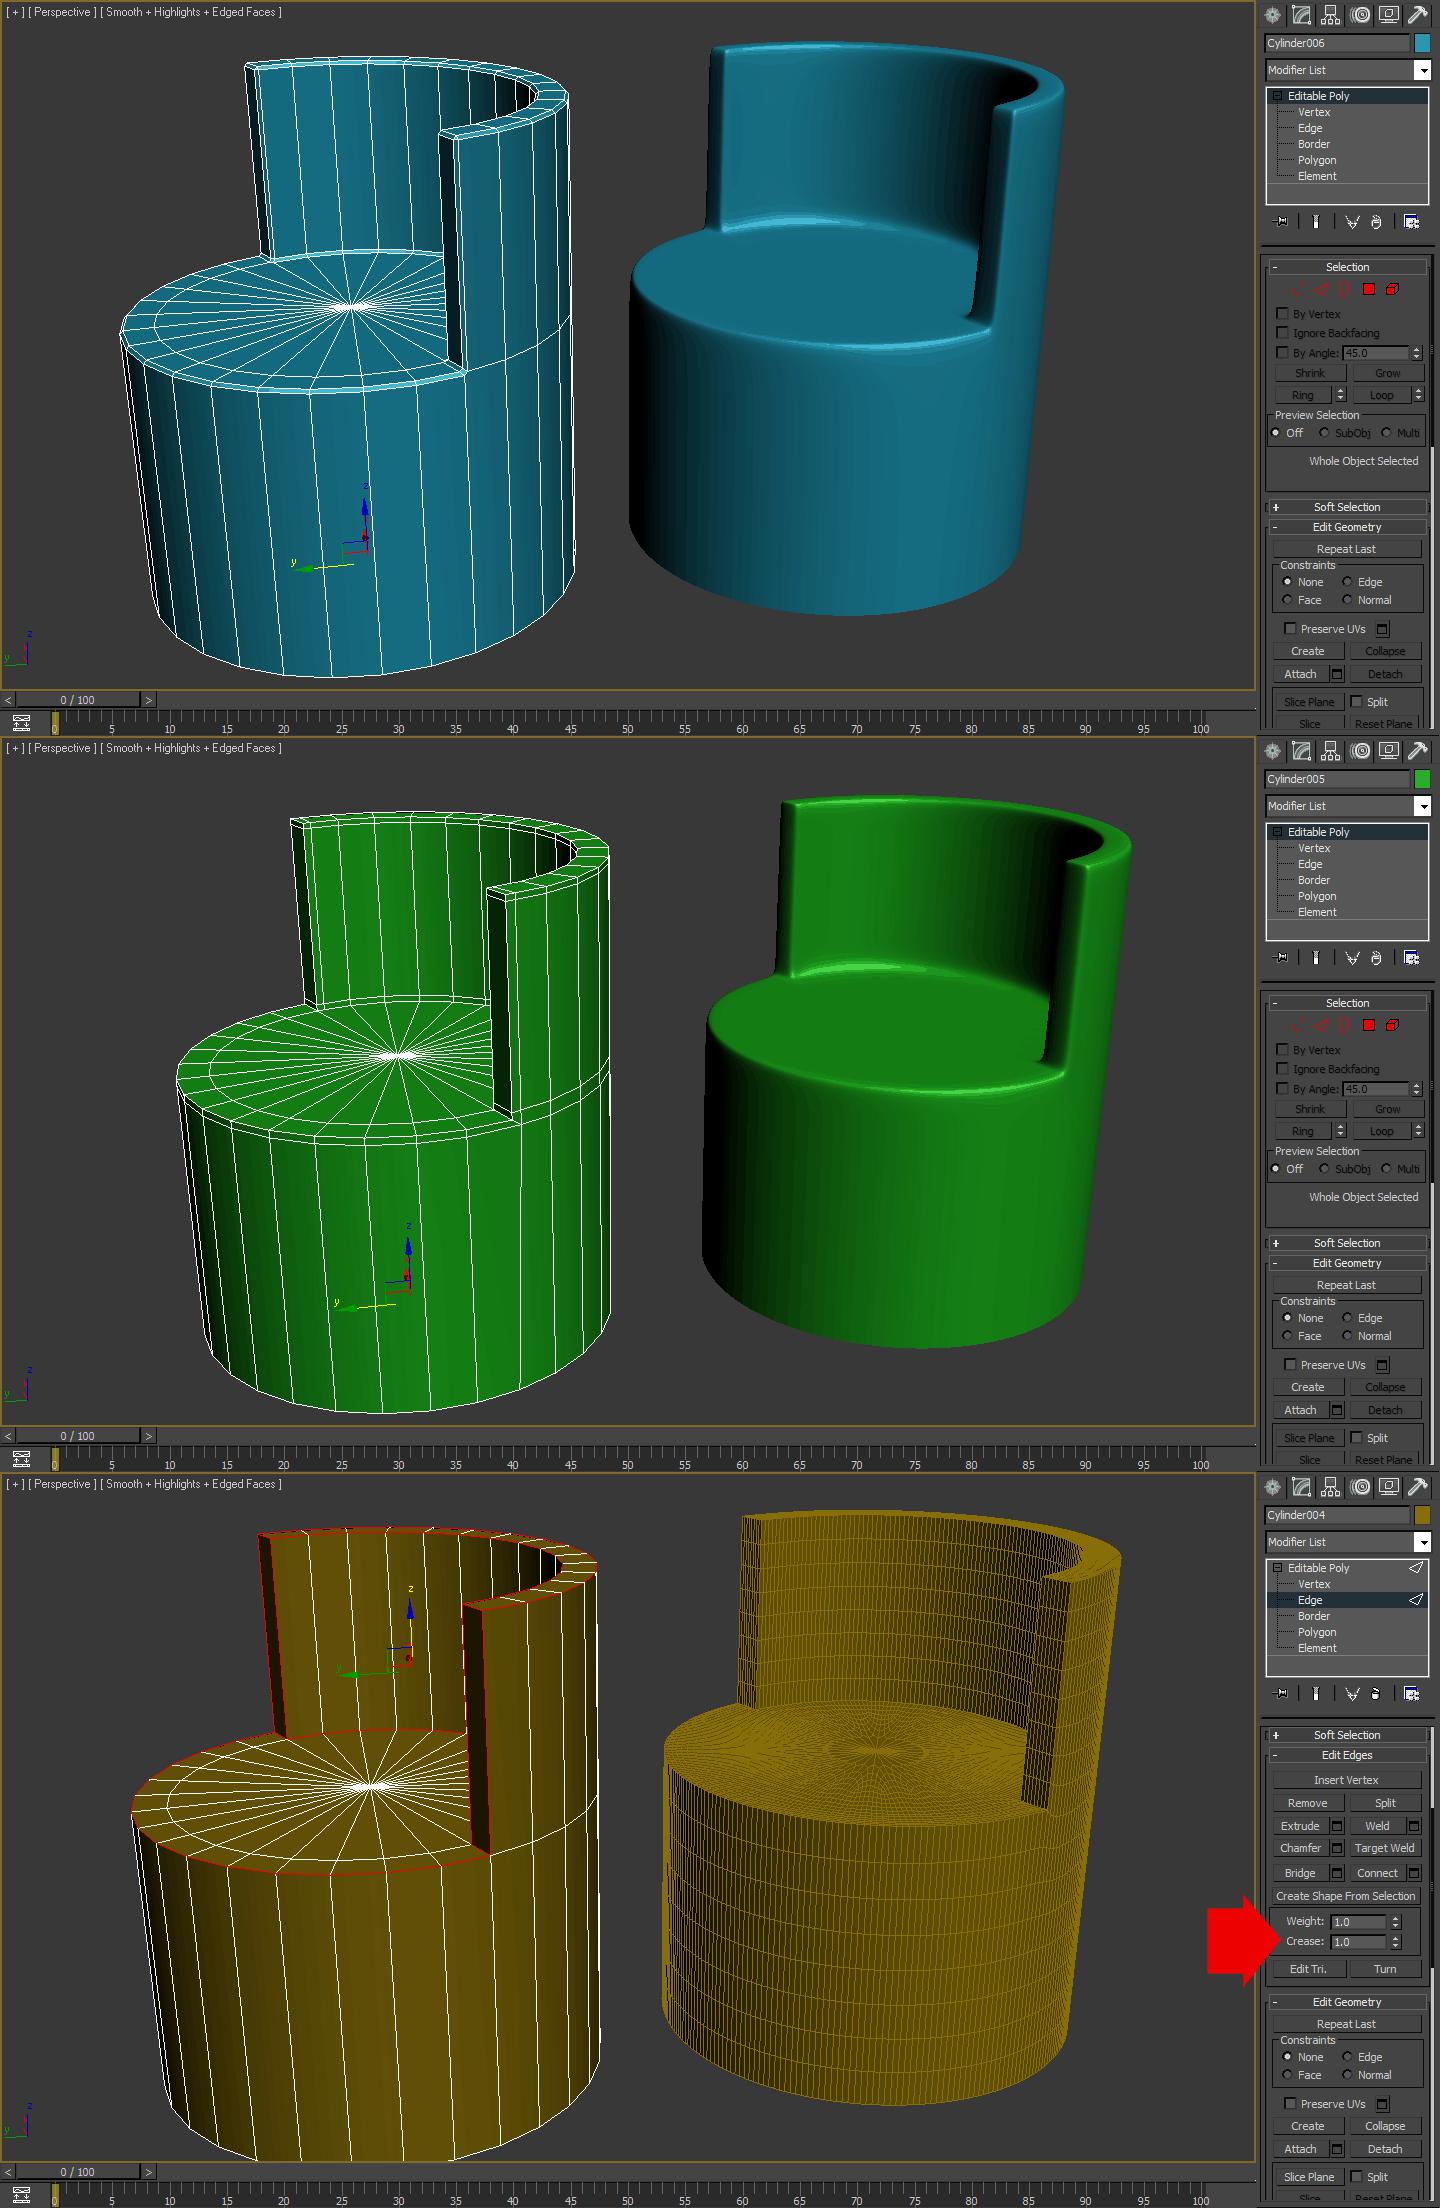Select Face constraint radio in Cylinder004 panel
Viewport: 1440px width, 2208px height.
point(1288,2075)
